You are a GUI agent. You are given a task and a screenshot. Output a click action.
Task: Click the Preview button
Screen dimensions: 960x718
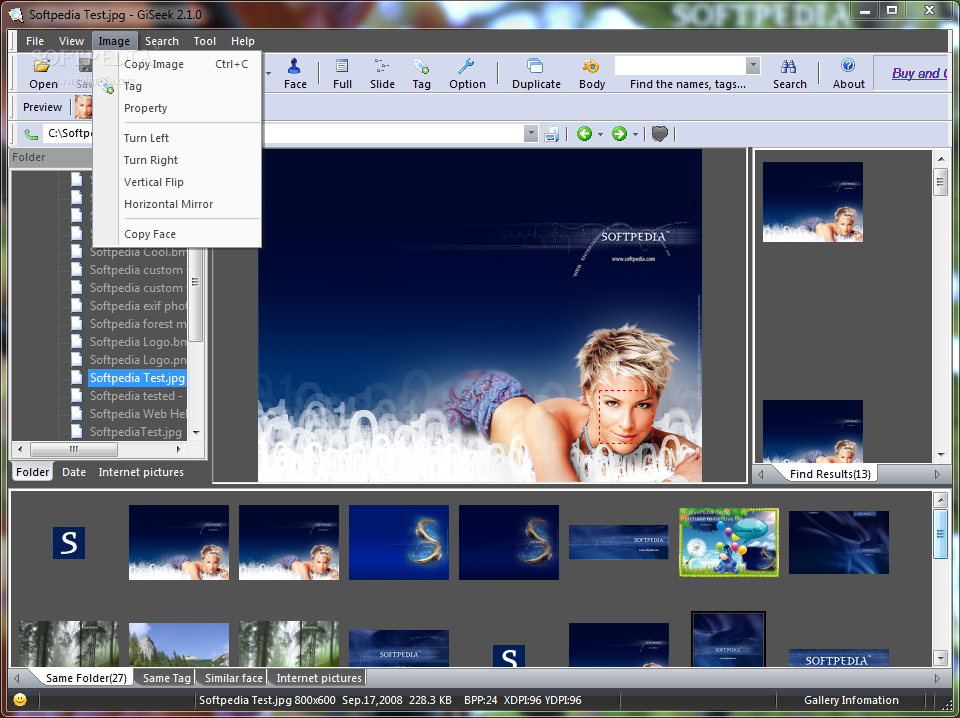[42, 107]
